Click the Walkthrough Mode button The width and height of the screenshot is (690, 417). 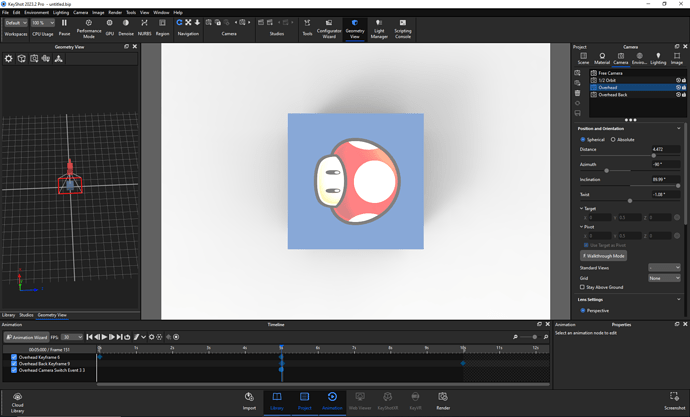[603, 256]
